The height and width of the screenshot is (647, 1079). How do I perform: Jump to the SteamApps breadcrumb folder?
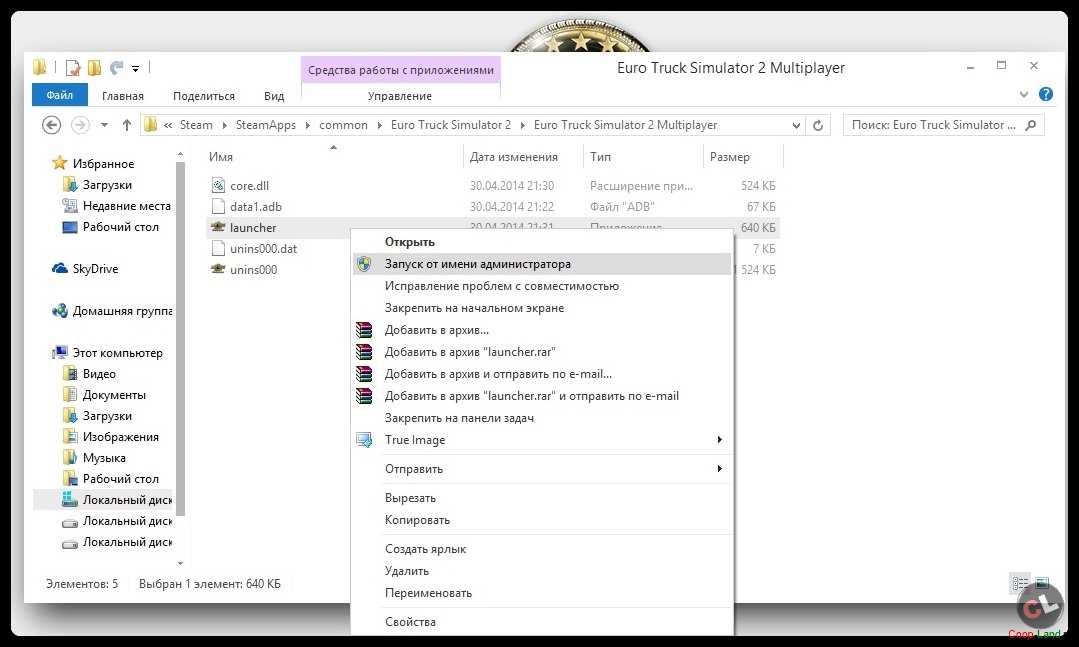266,125
